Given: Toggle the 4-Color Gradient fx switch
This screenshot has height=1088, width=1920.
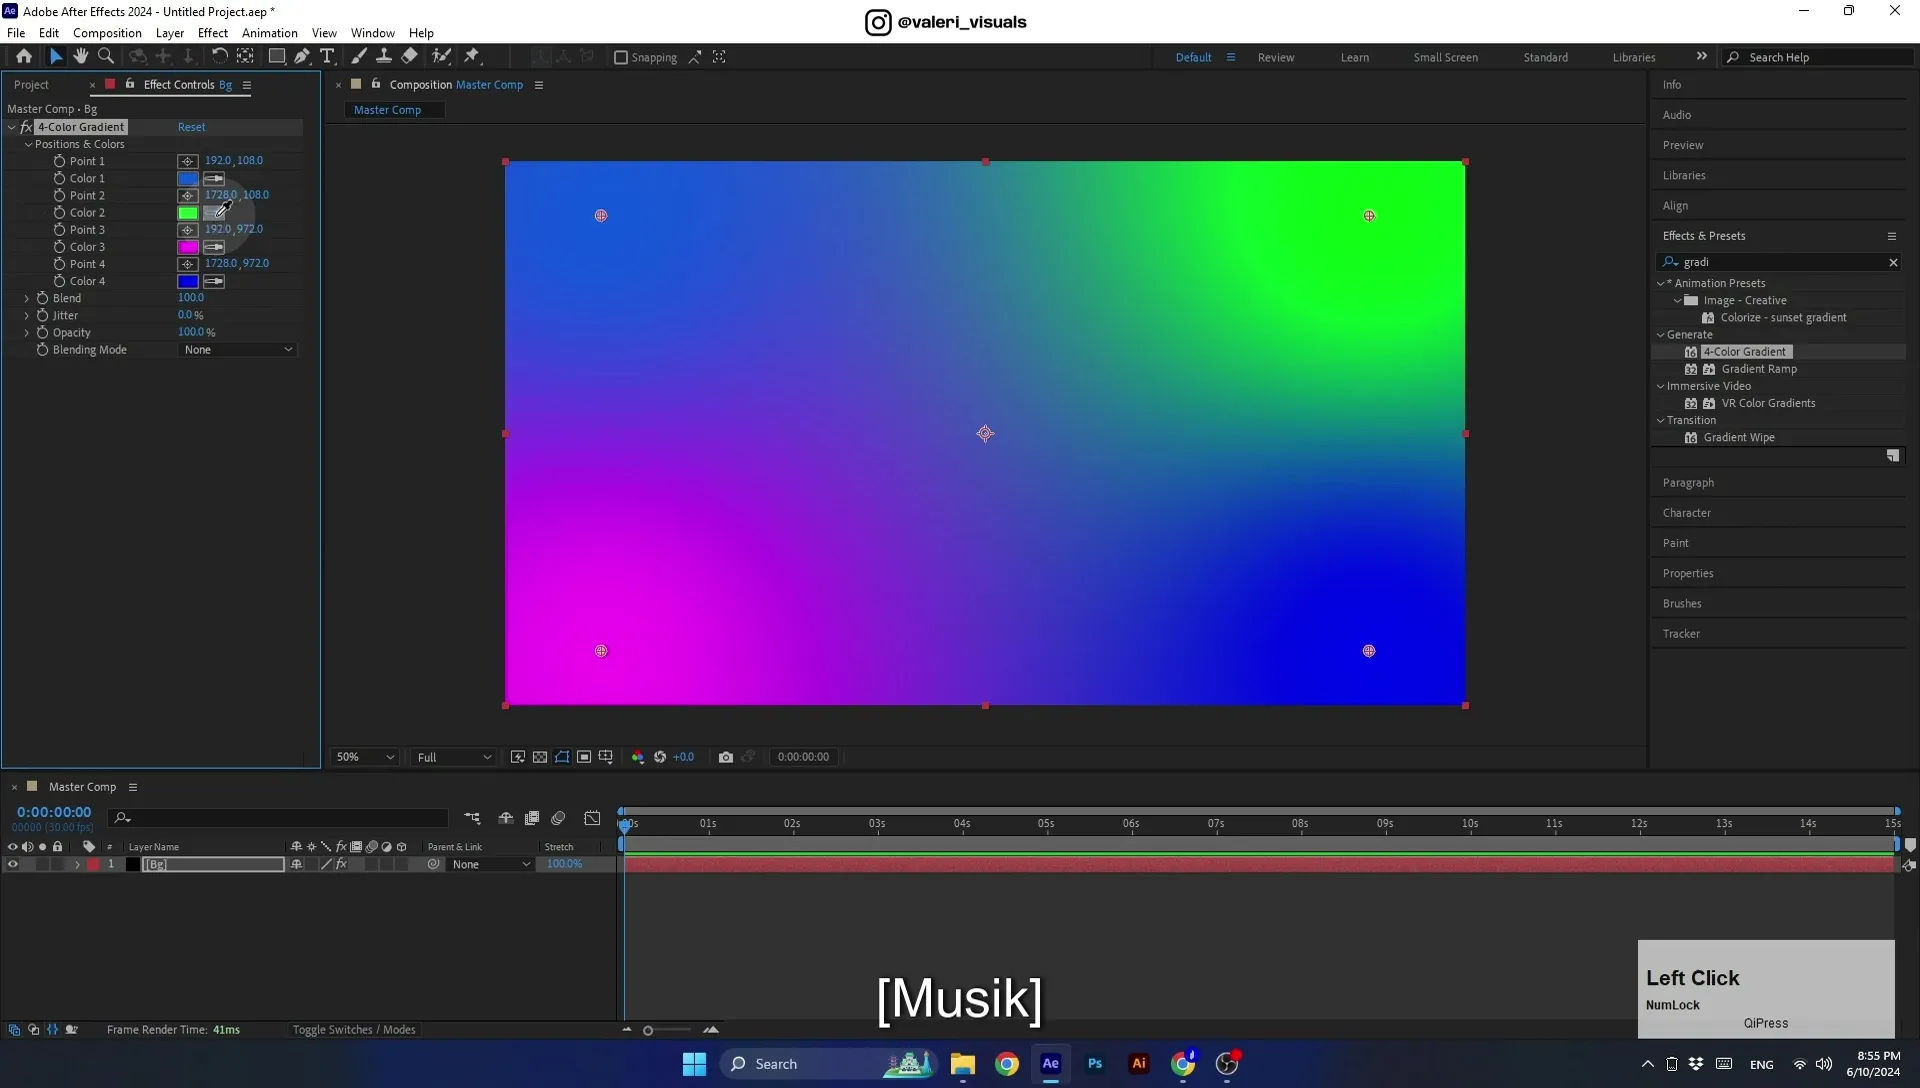Looking at the screenshot, I should click(26, 127).
